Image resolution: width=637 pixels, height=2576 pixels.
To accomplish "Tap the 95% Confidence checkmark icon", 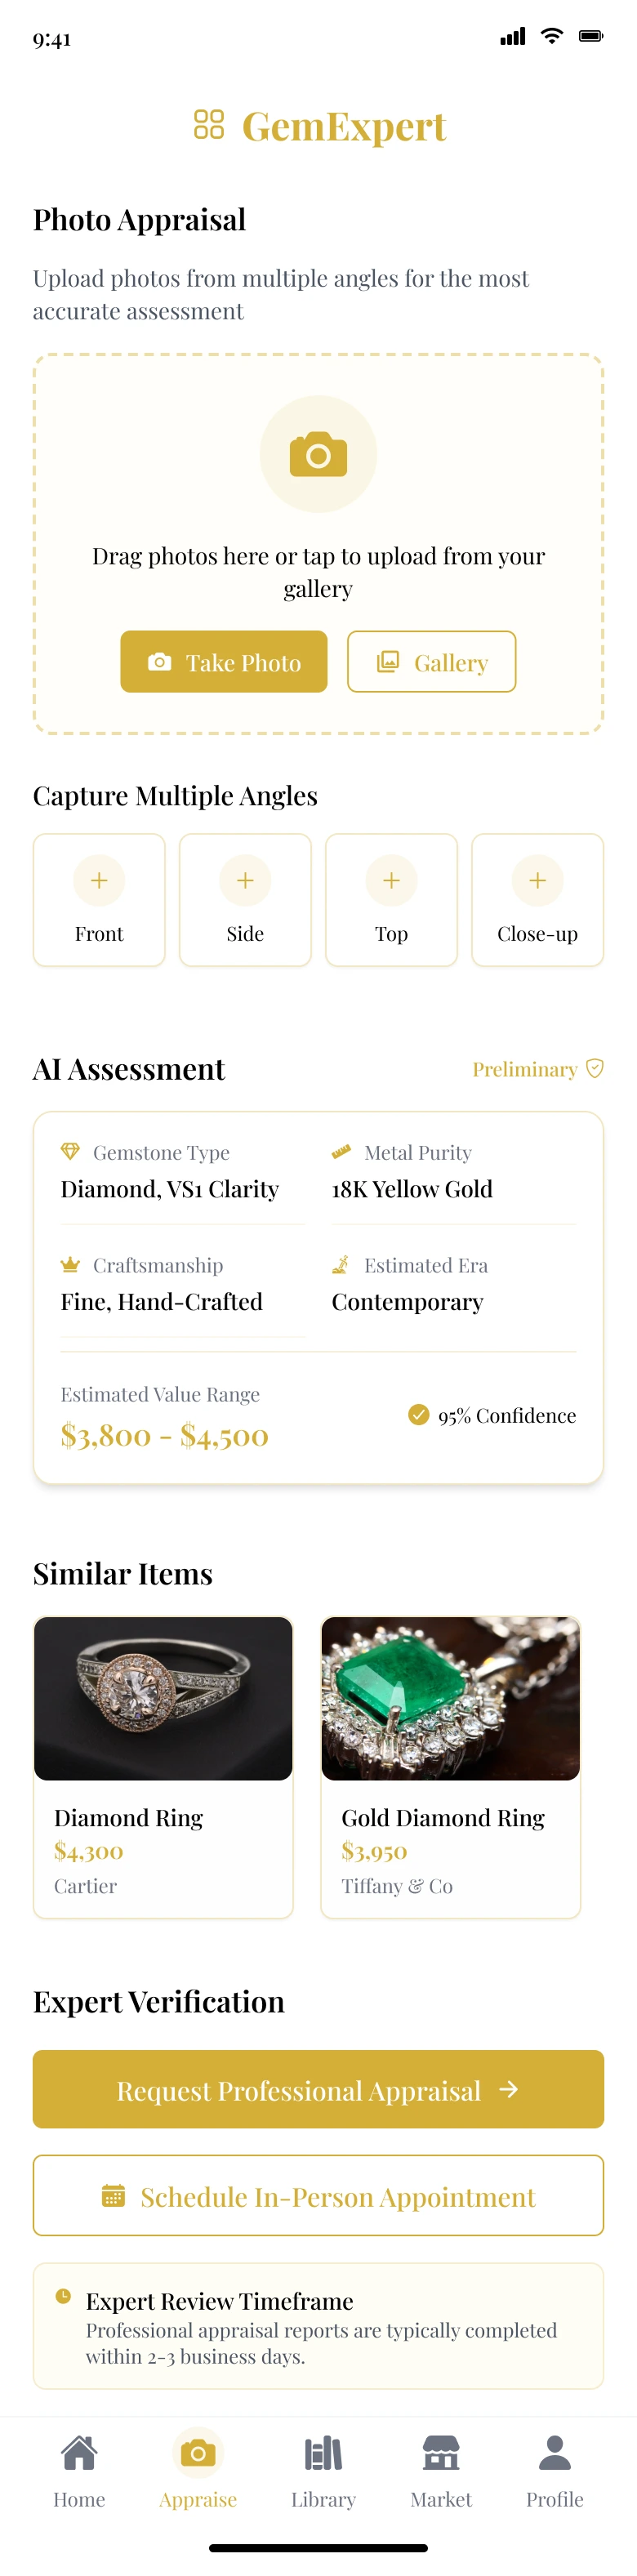I will click(419, 1414).
